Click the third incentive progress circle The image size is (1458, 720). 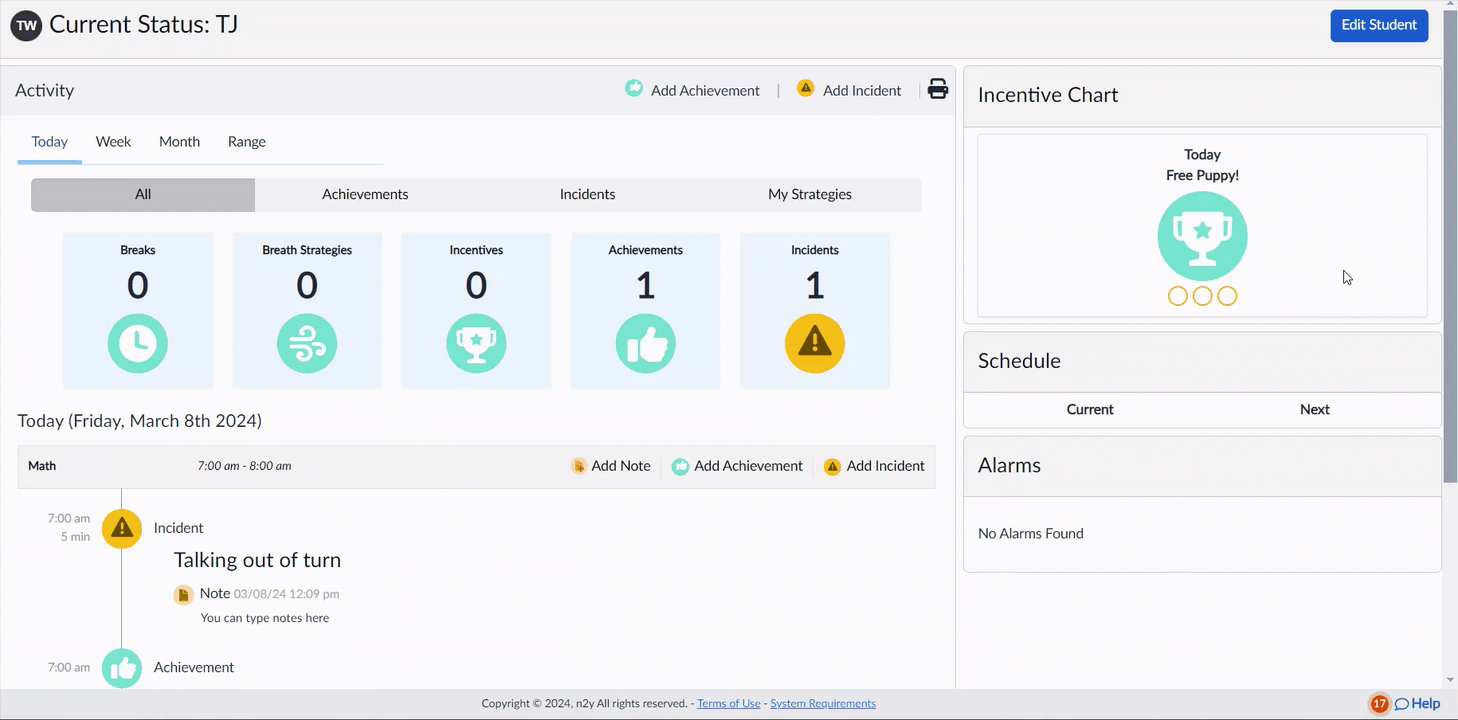pyautogui.click(x=1227, y=296)
